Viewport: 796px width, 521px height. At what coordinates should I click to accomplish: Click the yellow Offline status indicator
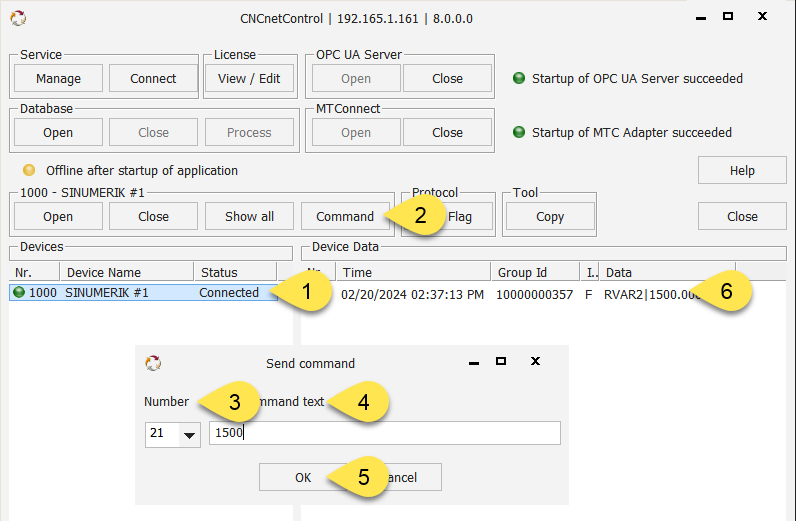click(29, 170)
